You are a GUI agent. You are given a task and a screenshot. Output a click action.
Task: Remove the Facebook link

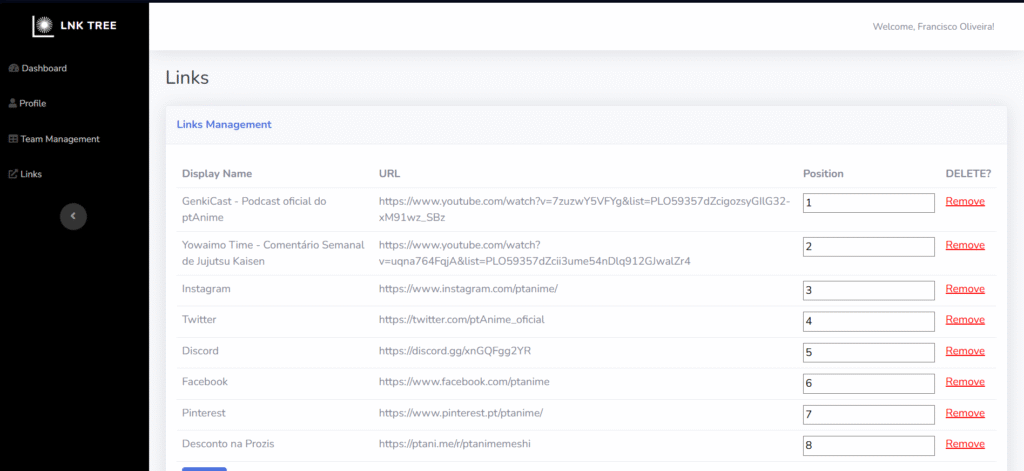point(965,382)
